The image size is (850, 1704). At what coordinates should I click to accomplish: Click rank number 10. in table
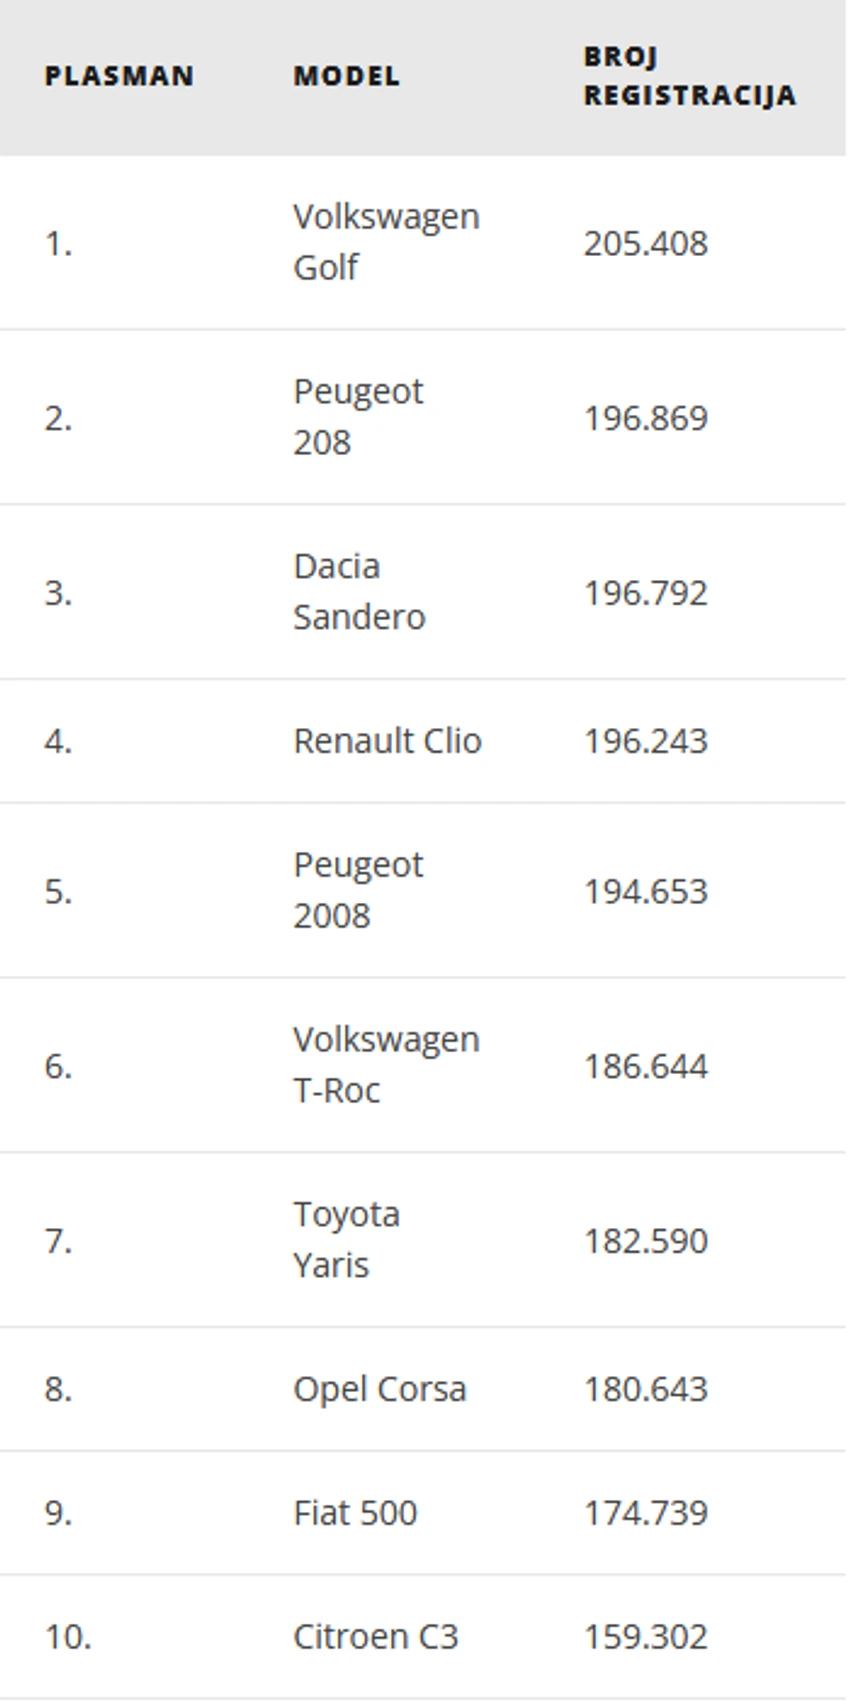[x=67, y=1637]
